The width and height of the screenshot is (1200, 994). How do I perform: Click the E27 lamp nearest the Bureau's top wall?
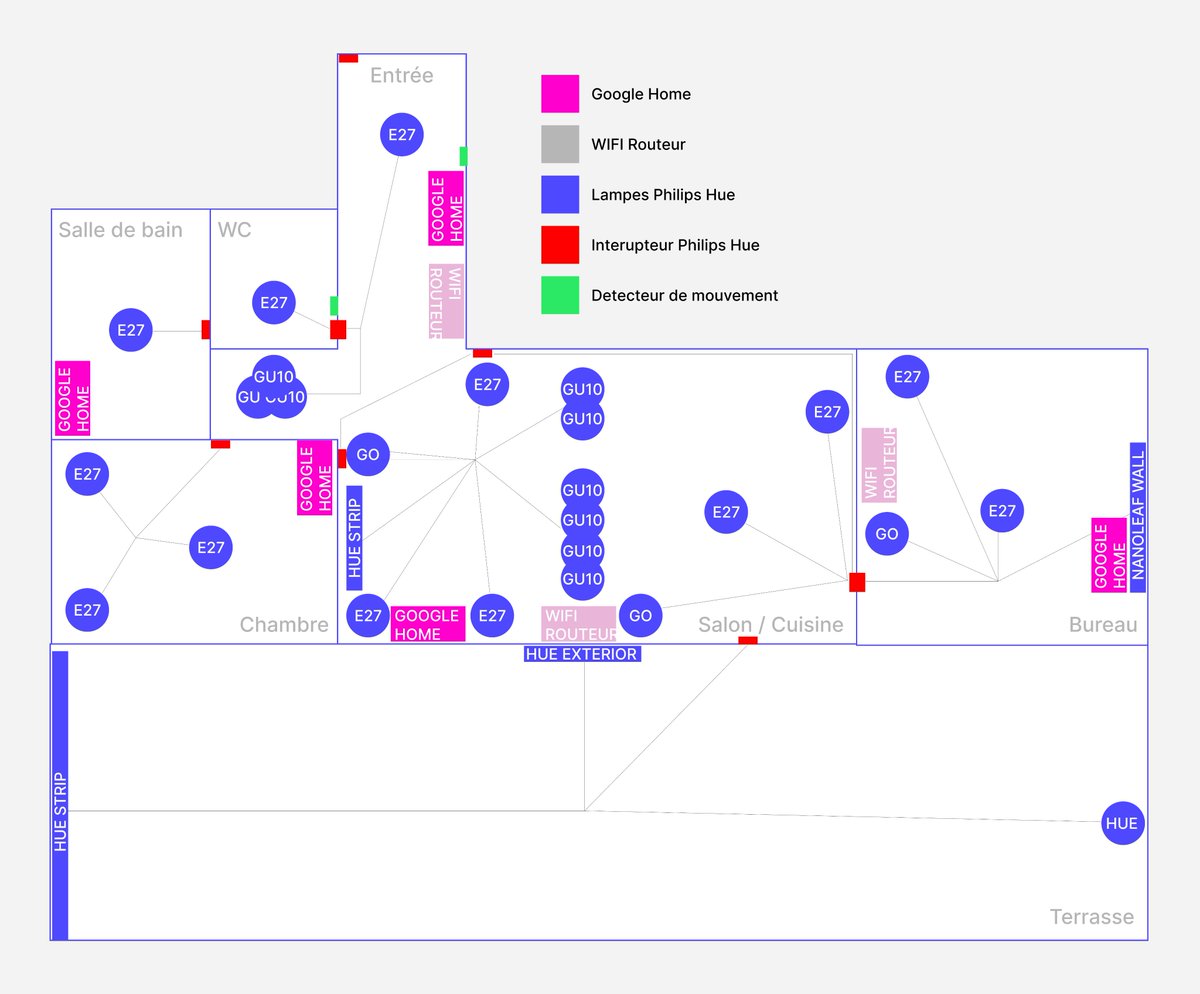tap(907, 376)
